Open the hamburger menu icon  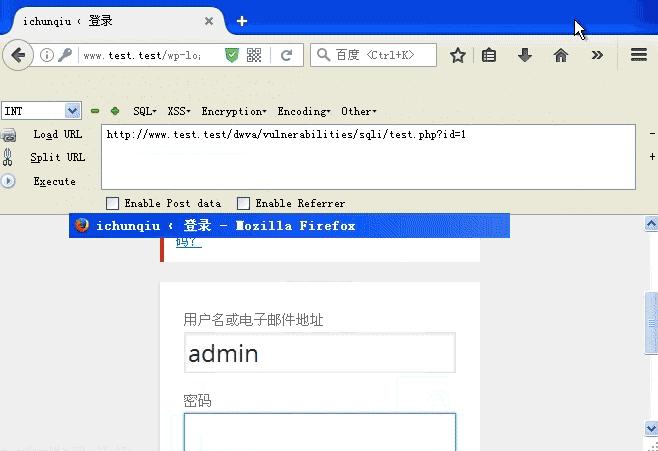click(x=639, y=55)
